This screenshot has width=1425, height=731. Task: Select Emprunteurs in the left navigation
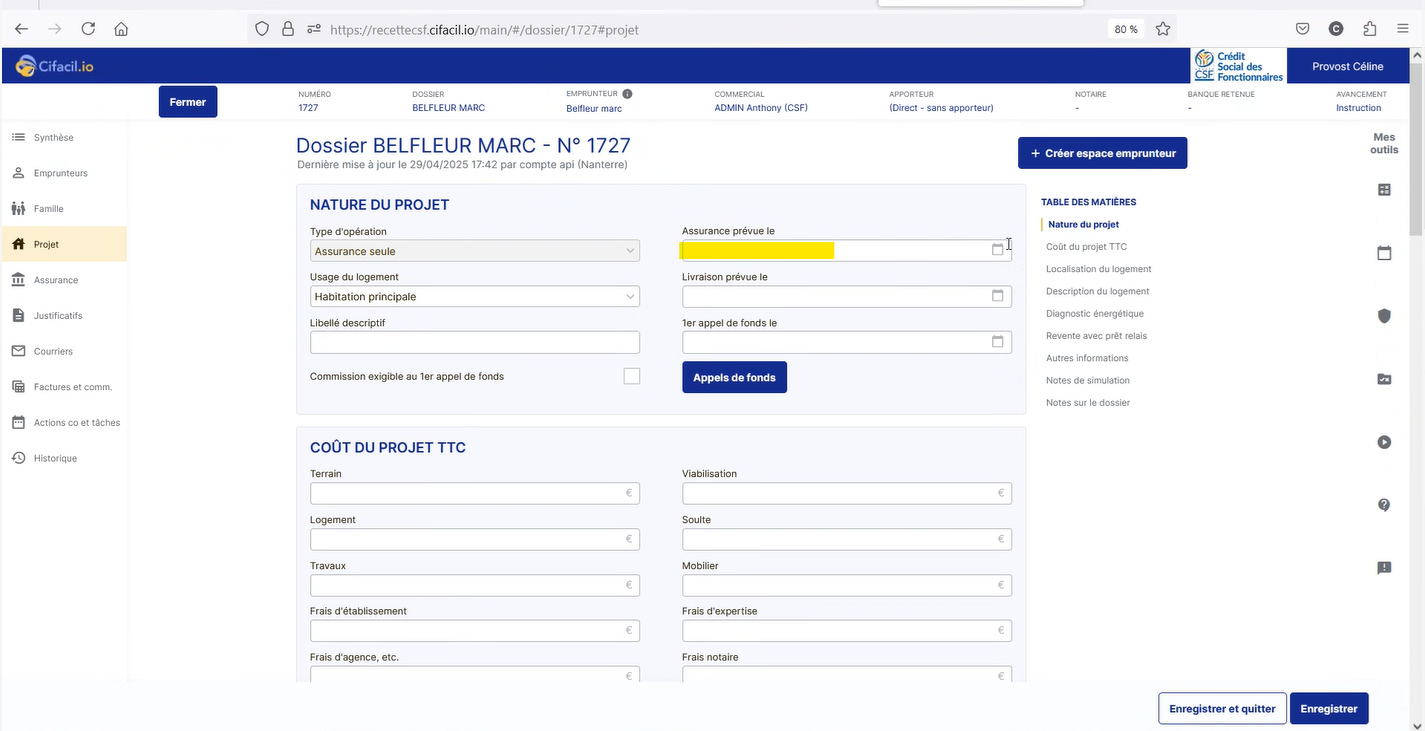[x=60, y=173]
